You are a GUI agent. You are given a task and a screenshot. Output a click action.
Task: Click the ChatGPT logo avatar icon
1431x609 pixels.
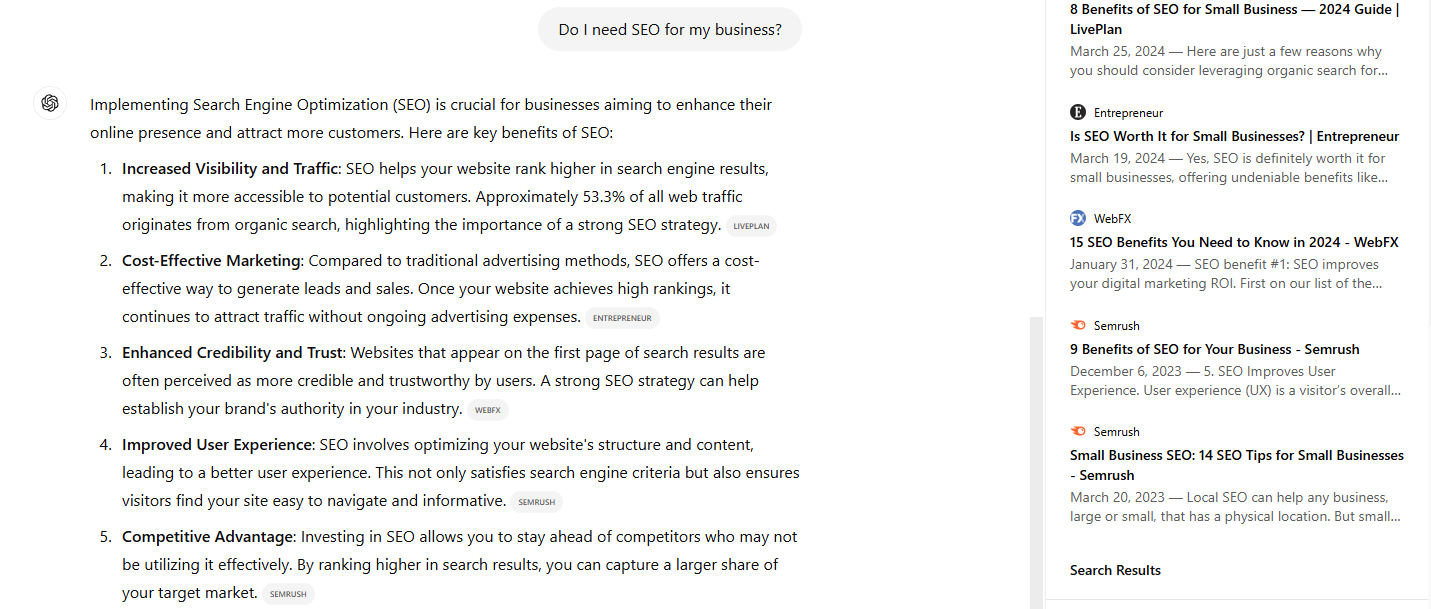tap(50, 103)
